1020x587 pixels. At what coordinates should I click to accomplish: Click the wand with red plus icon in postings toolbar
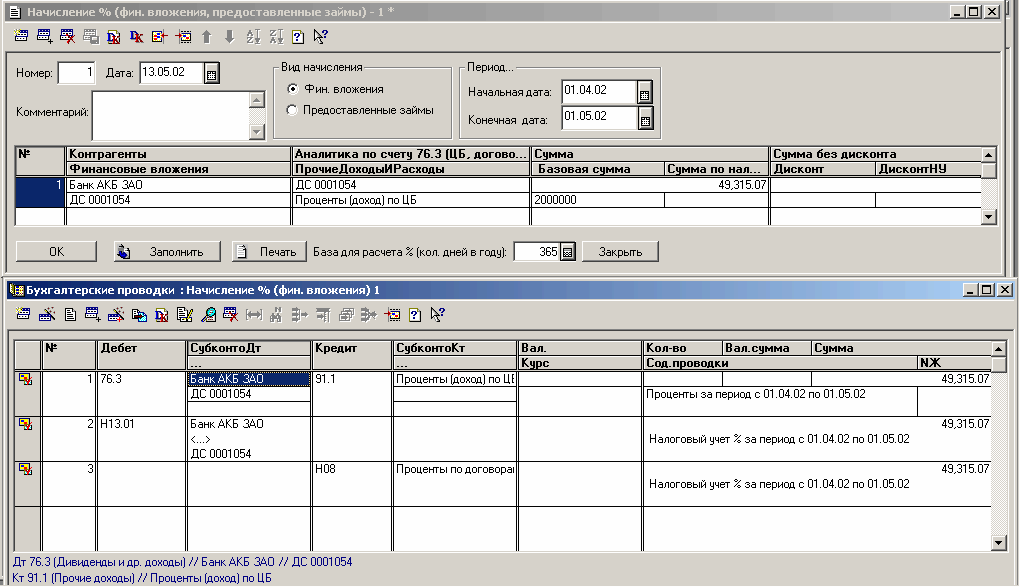pos(116,315)
